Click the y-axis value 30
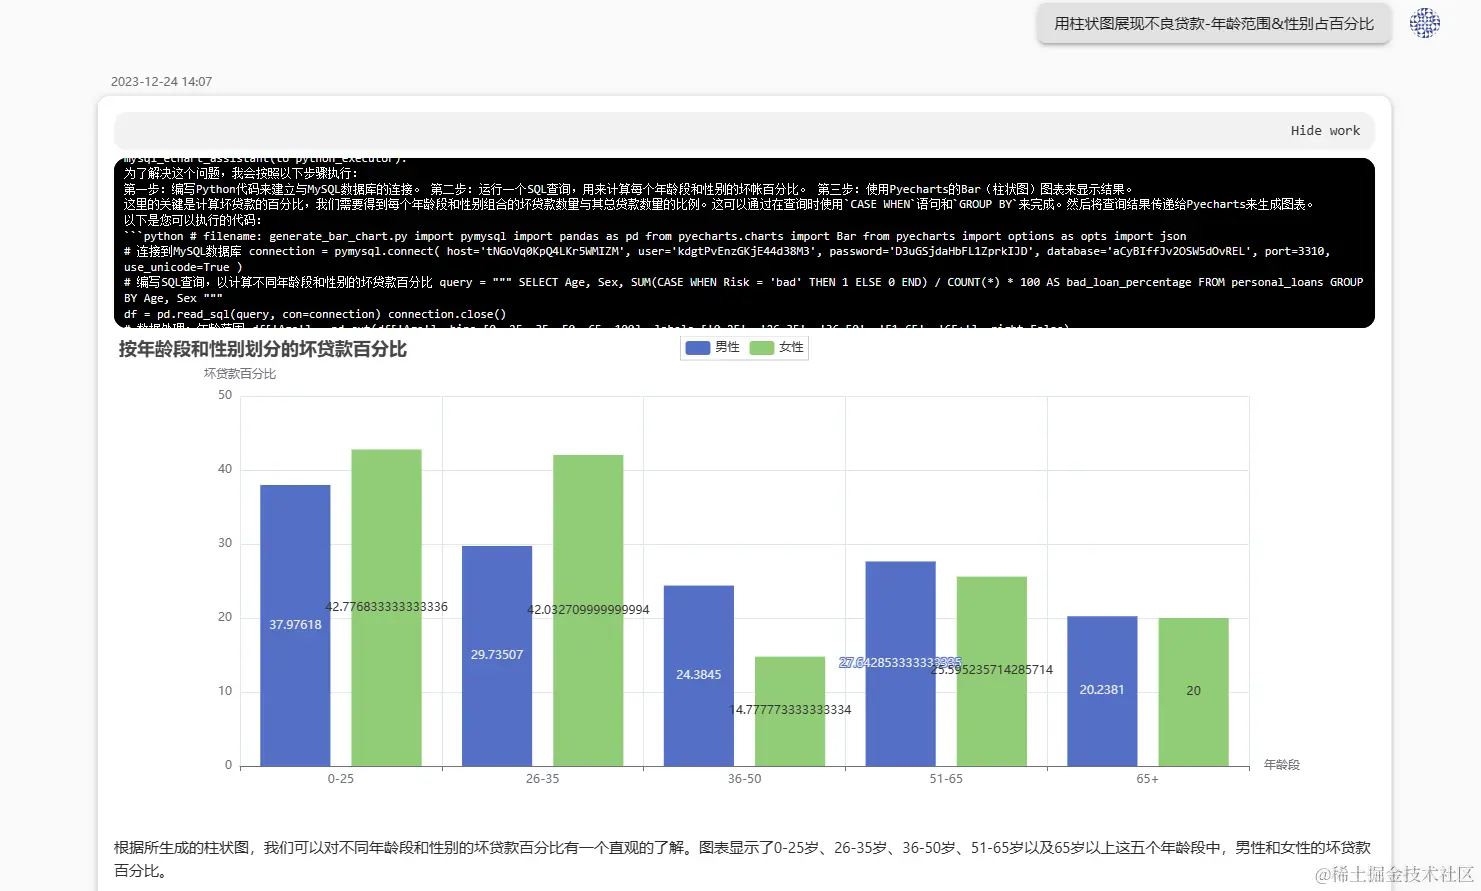 [225, 543]
